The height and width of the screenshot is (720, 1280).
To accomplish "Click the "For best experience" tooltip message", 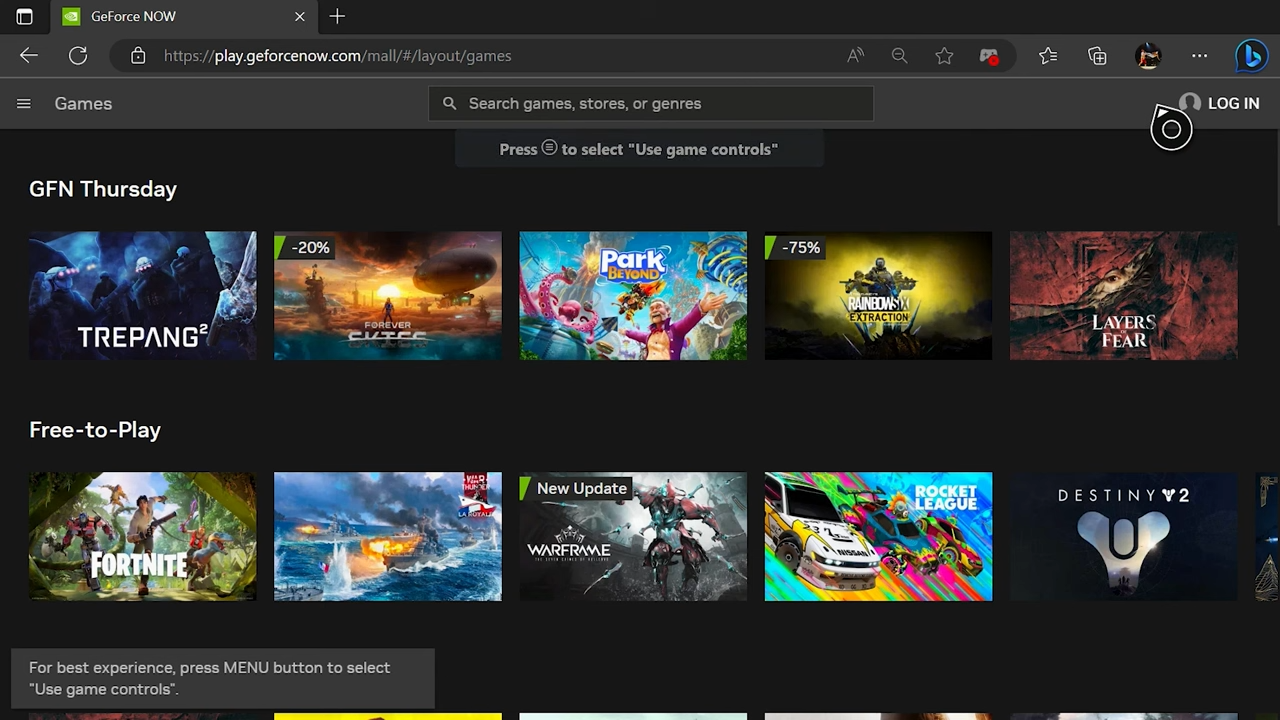I will [223, 678].
